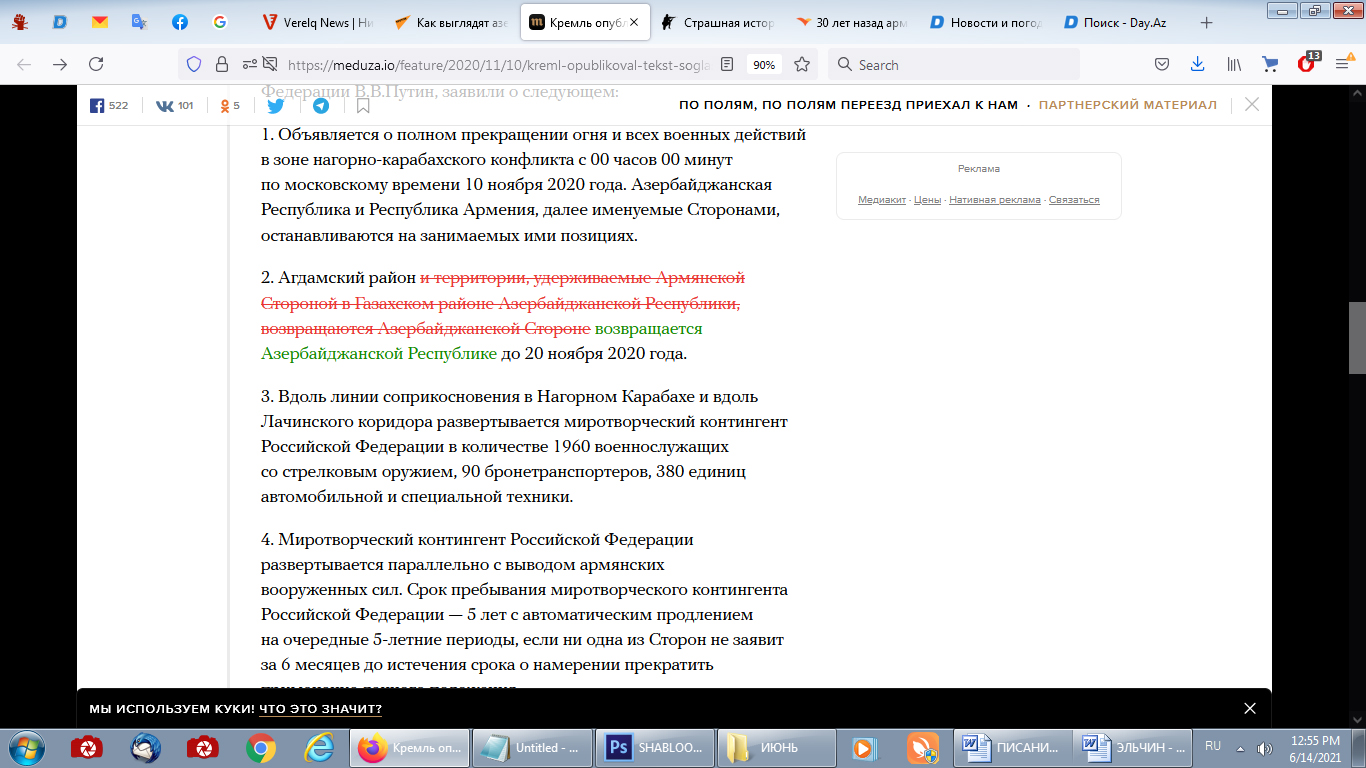This screenshot has width=1366, height=768.
Task: Share article on Facebook (522)
Action: tap(109, 105)
